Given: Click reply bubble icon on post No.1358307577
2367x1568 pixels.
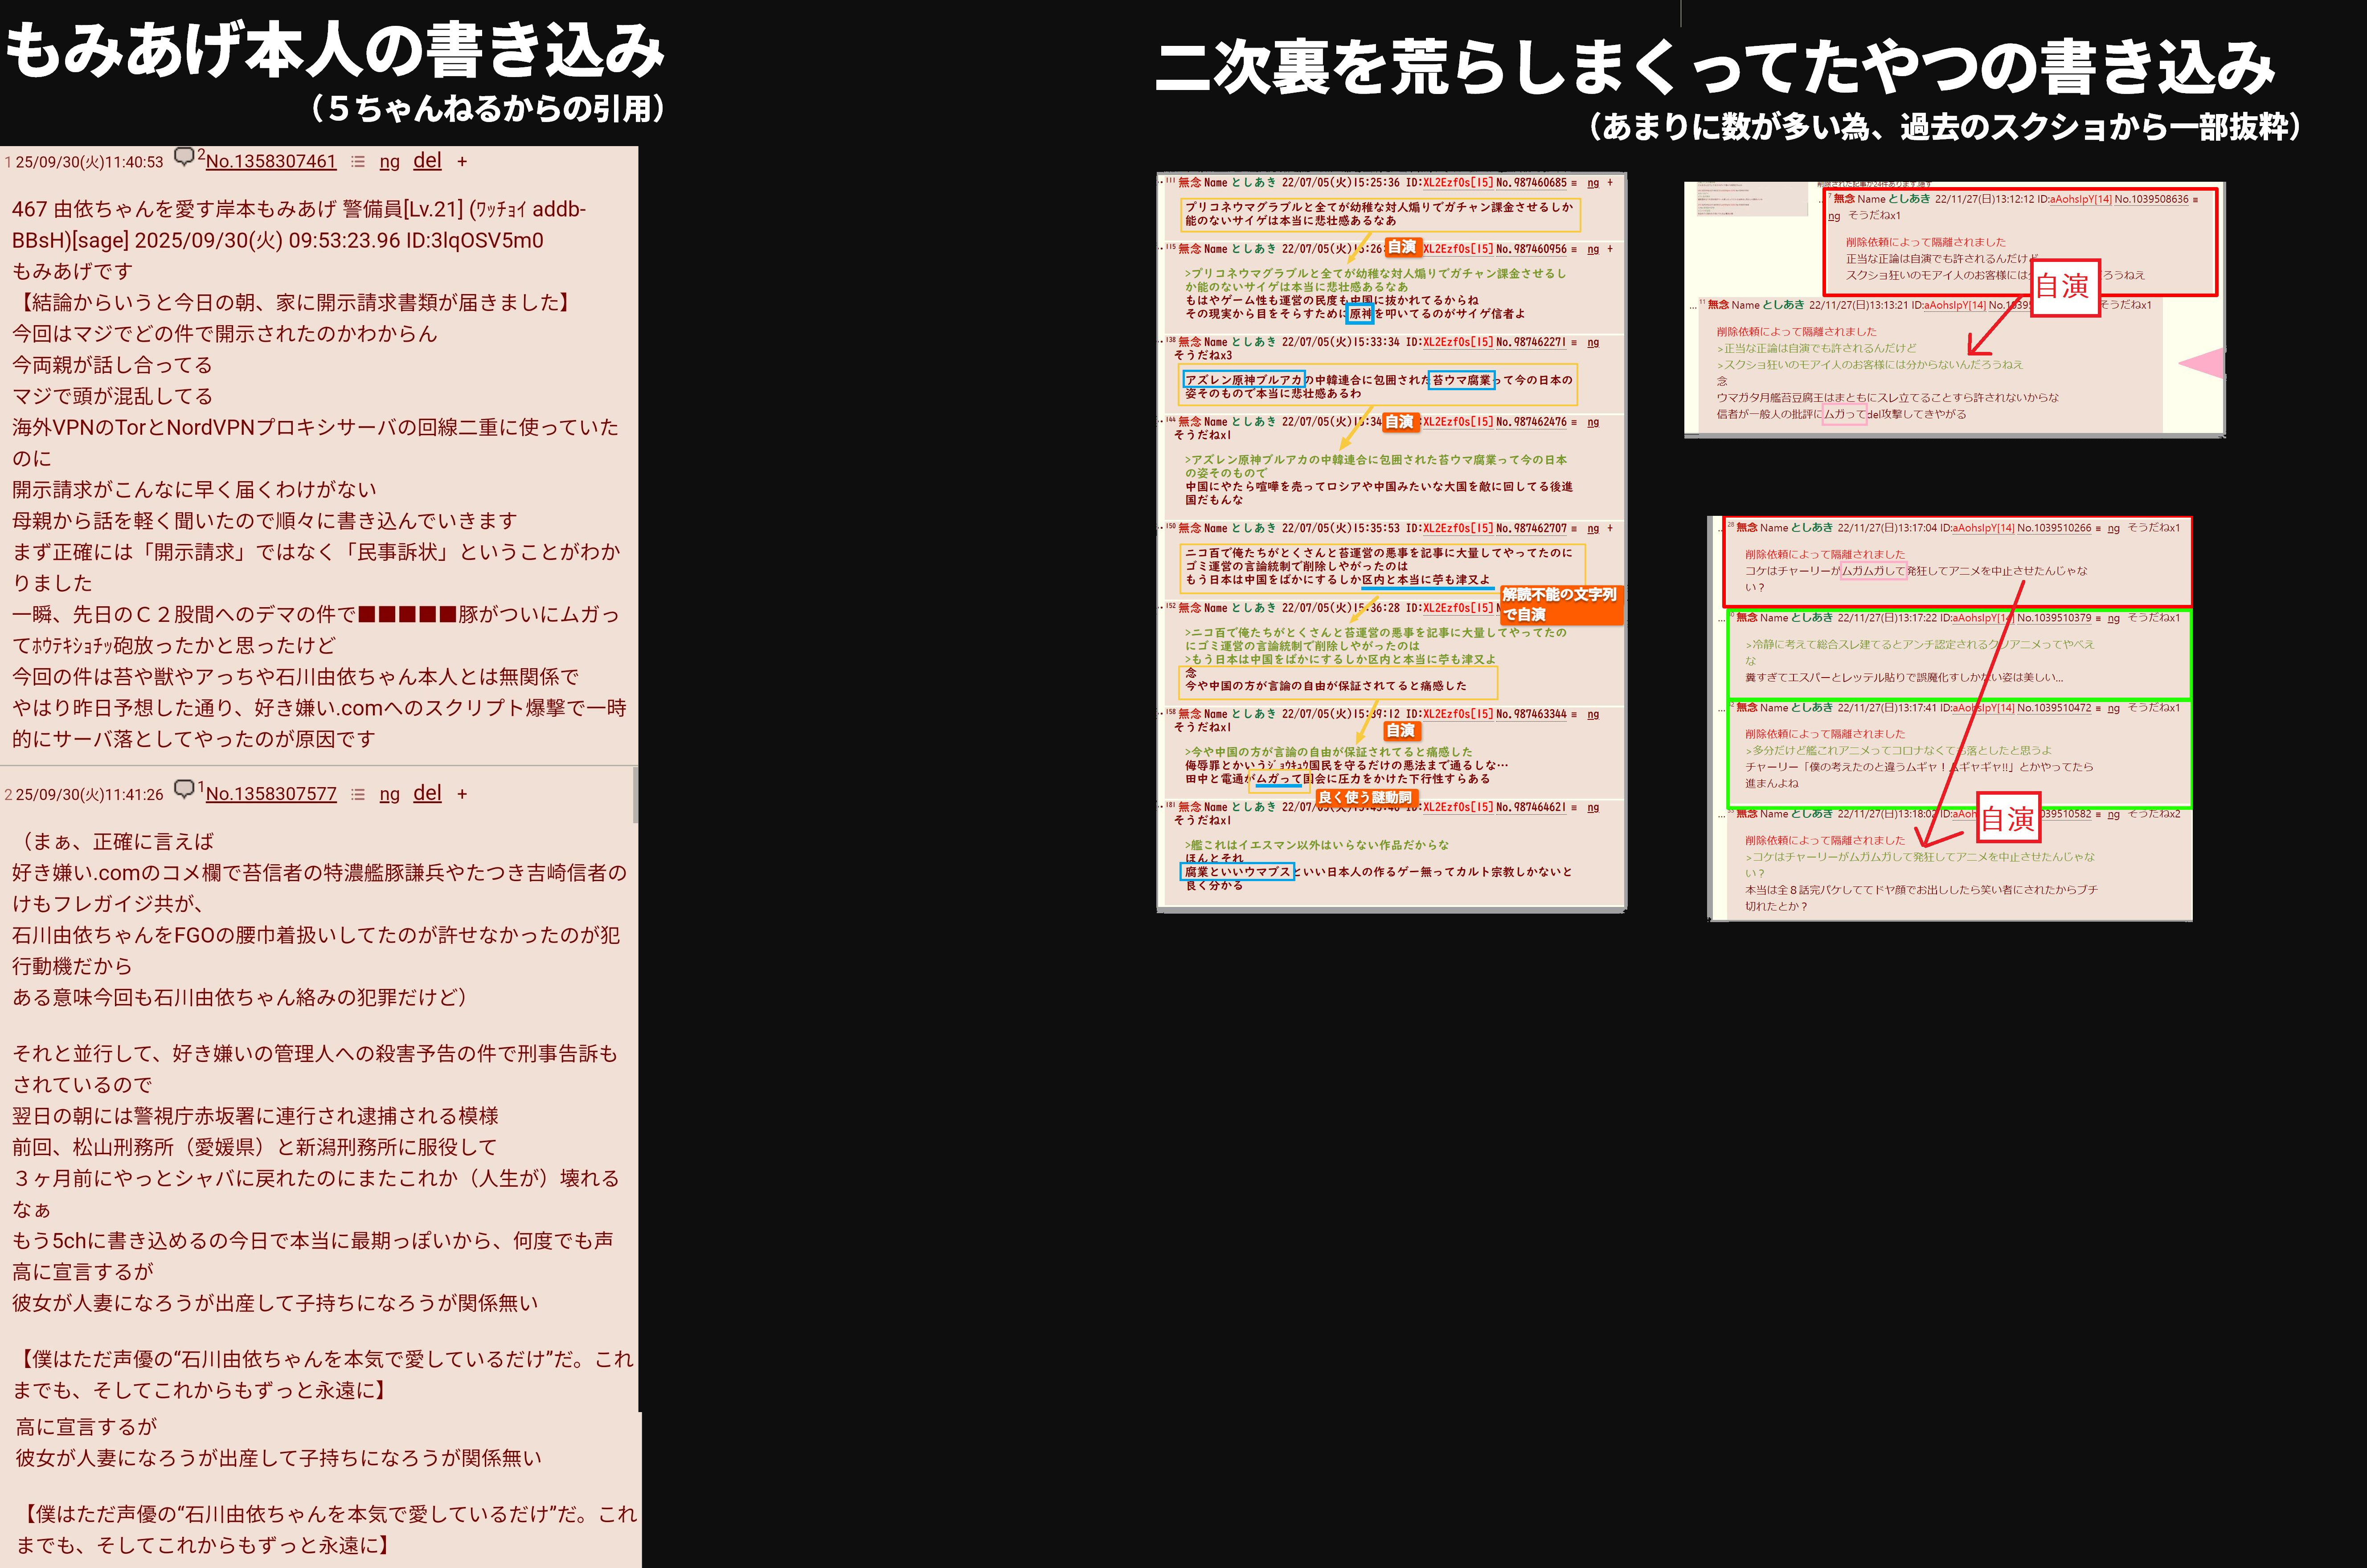Looking at the screenshot, I should point(184,789).
